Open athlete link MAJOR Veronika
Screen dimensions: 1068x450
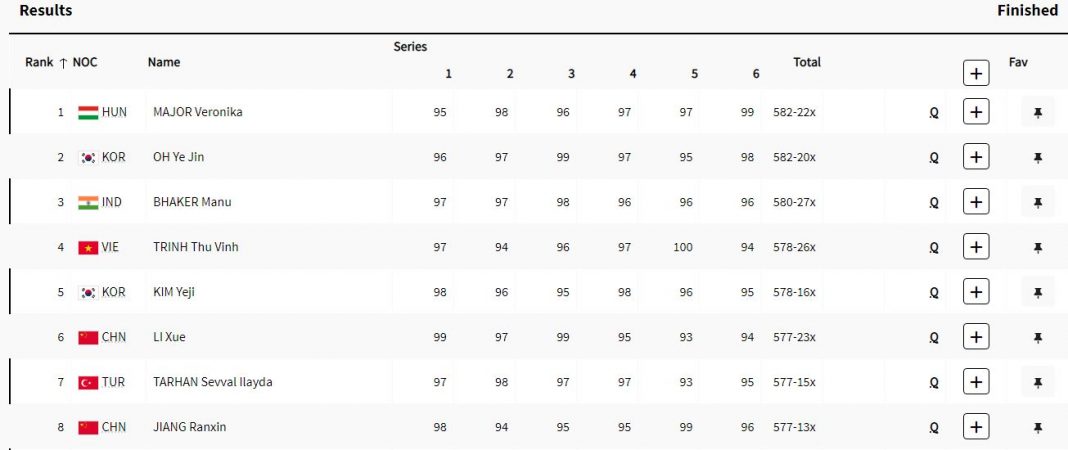tap(197, 112)
